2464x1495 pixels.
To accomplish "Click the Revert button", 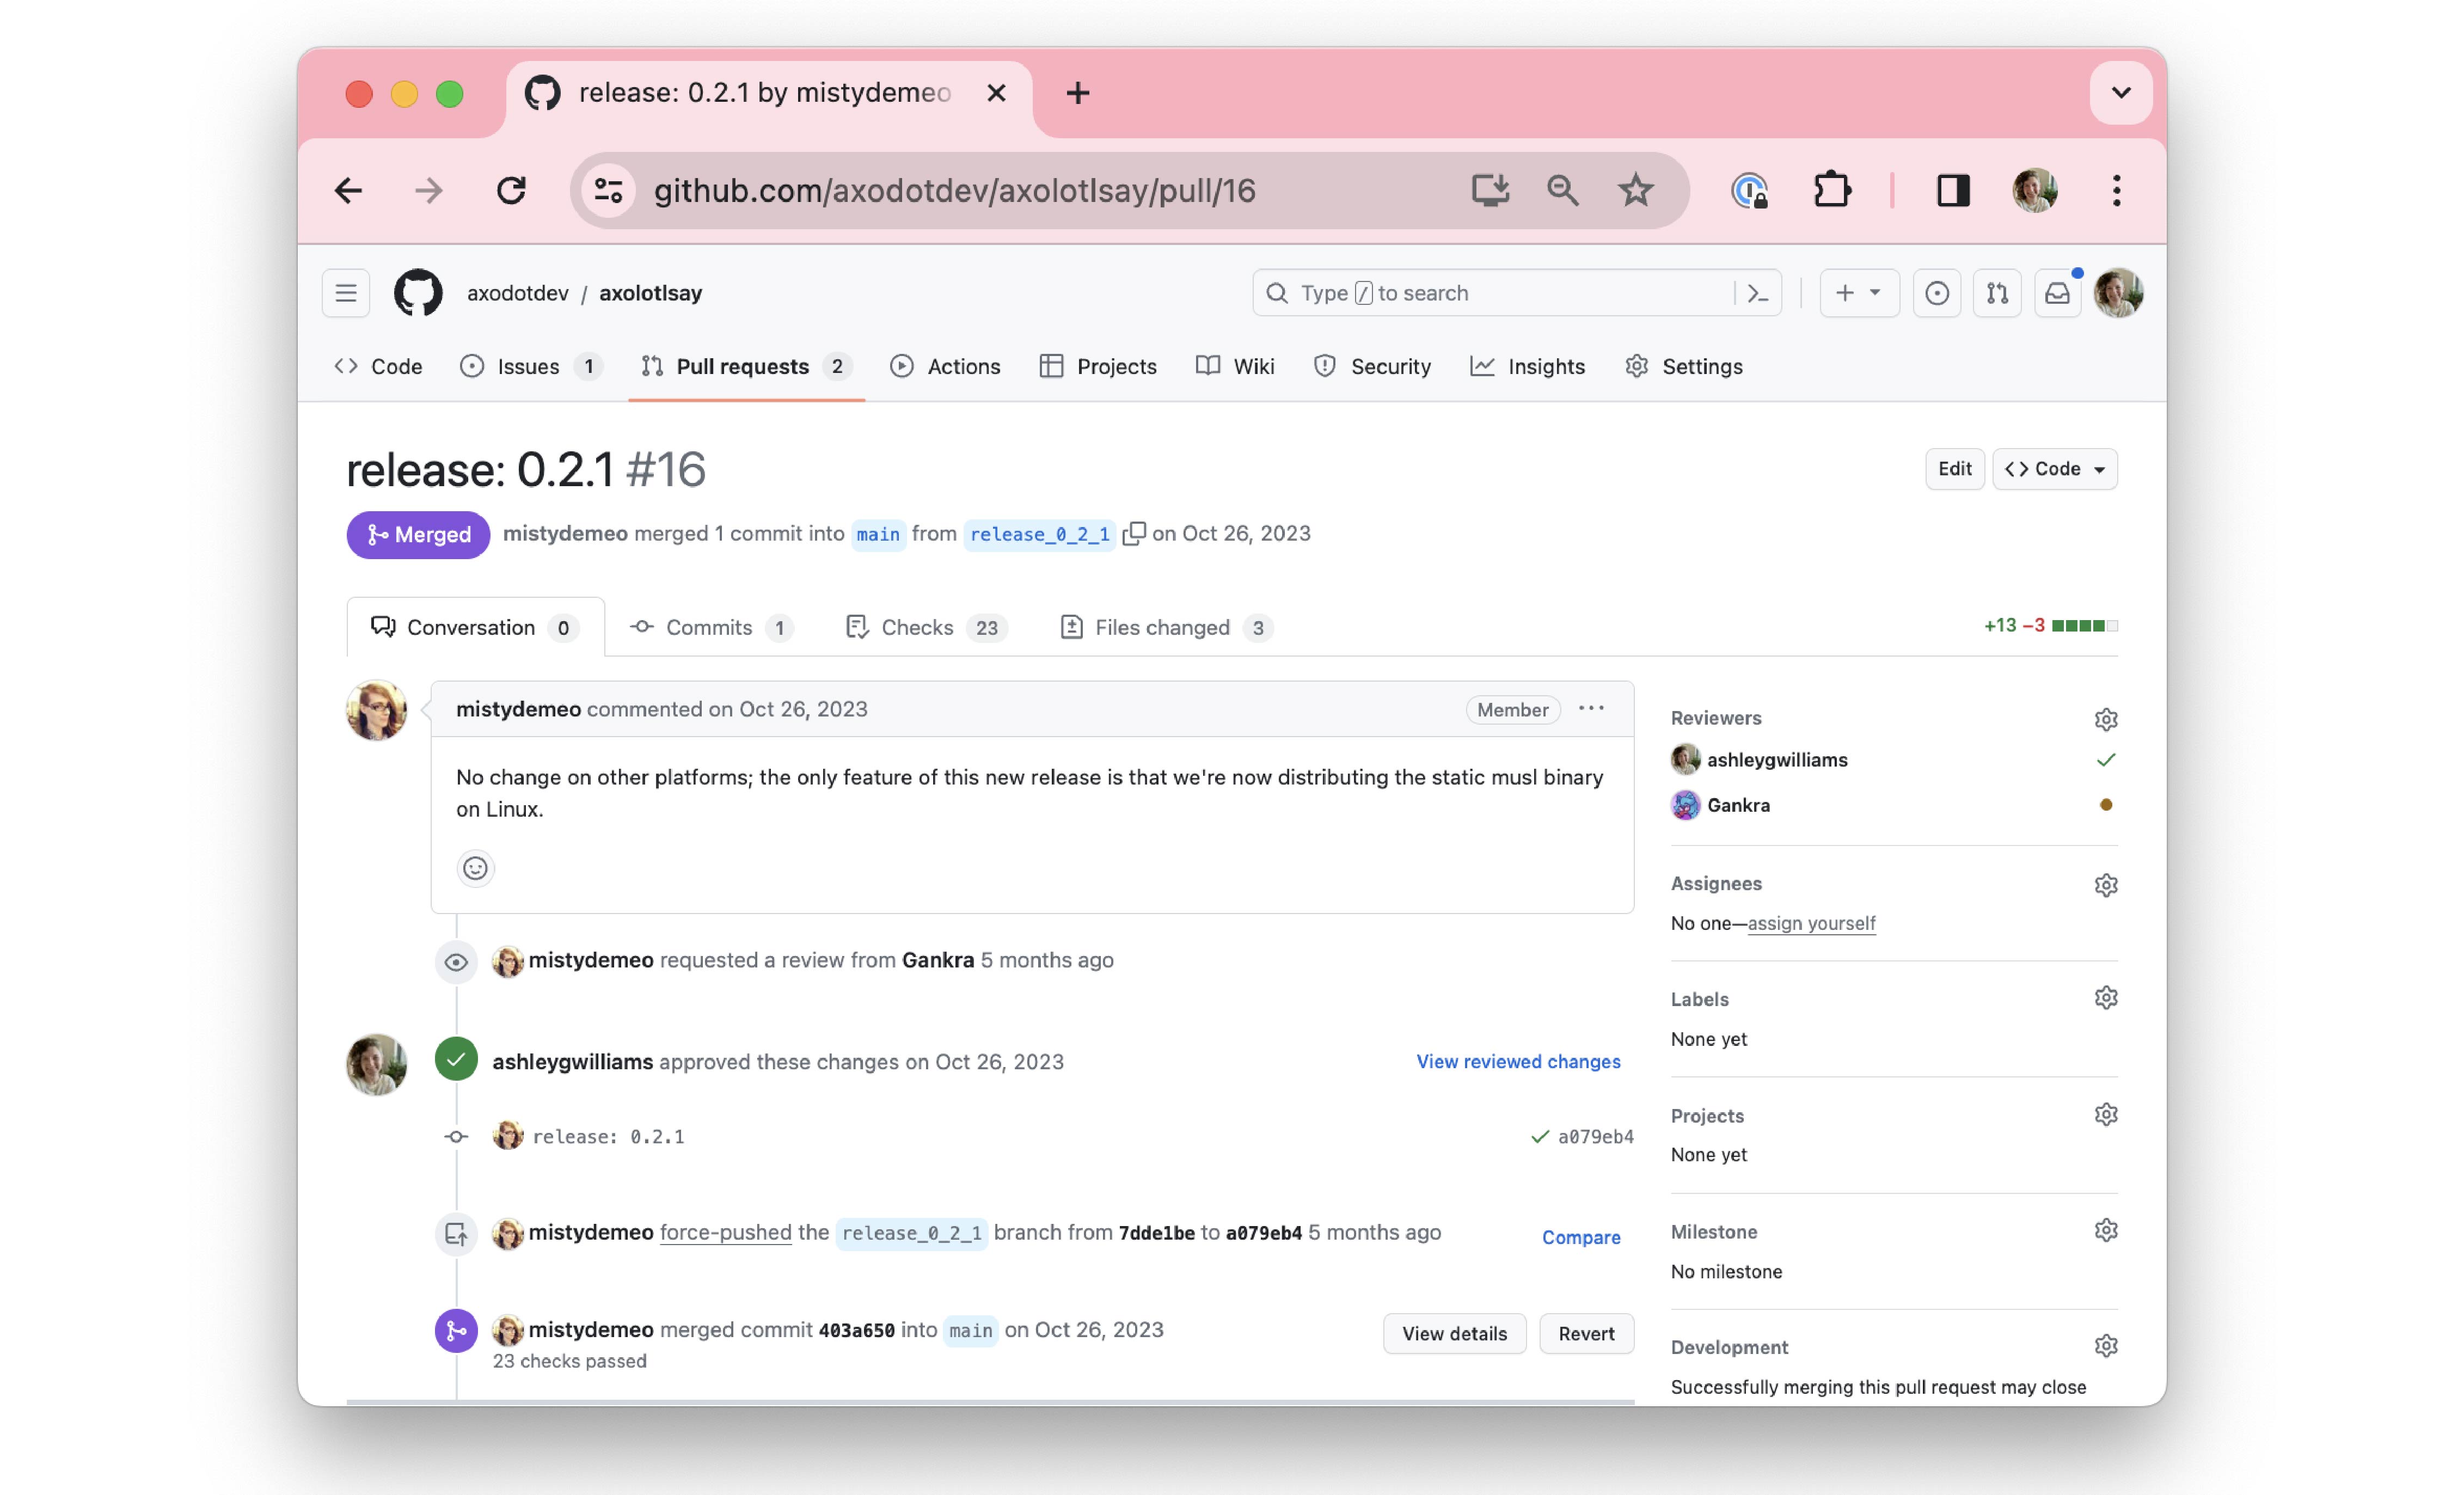I will click(x=1586, y=1333).
